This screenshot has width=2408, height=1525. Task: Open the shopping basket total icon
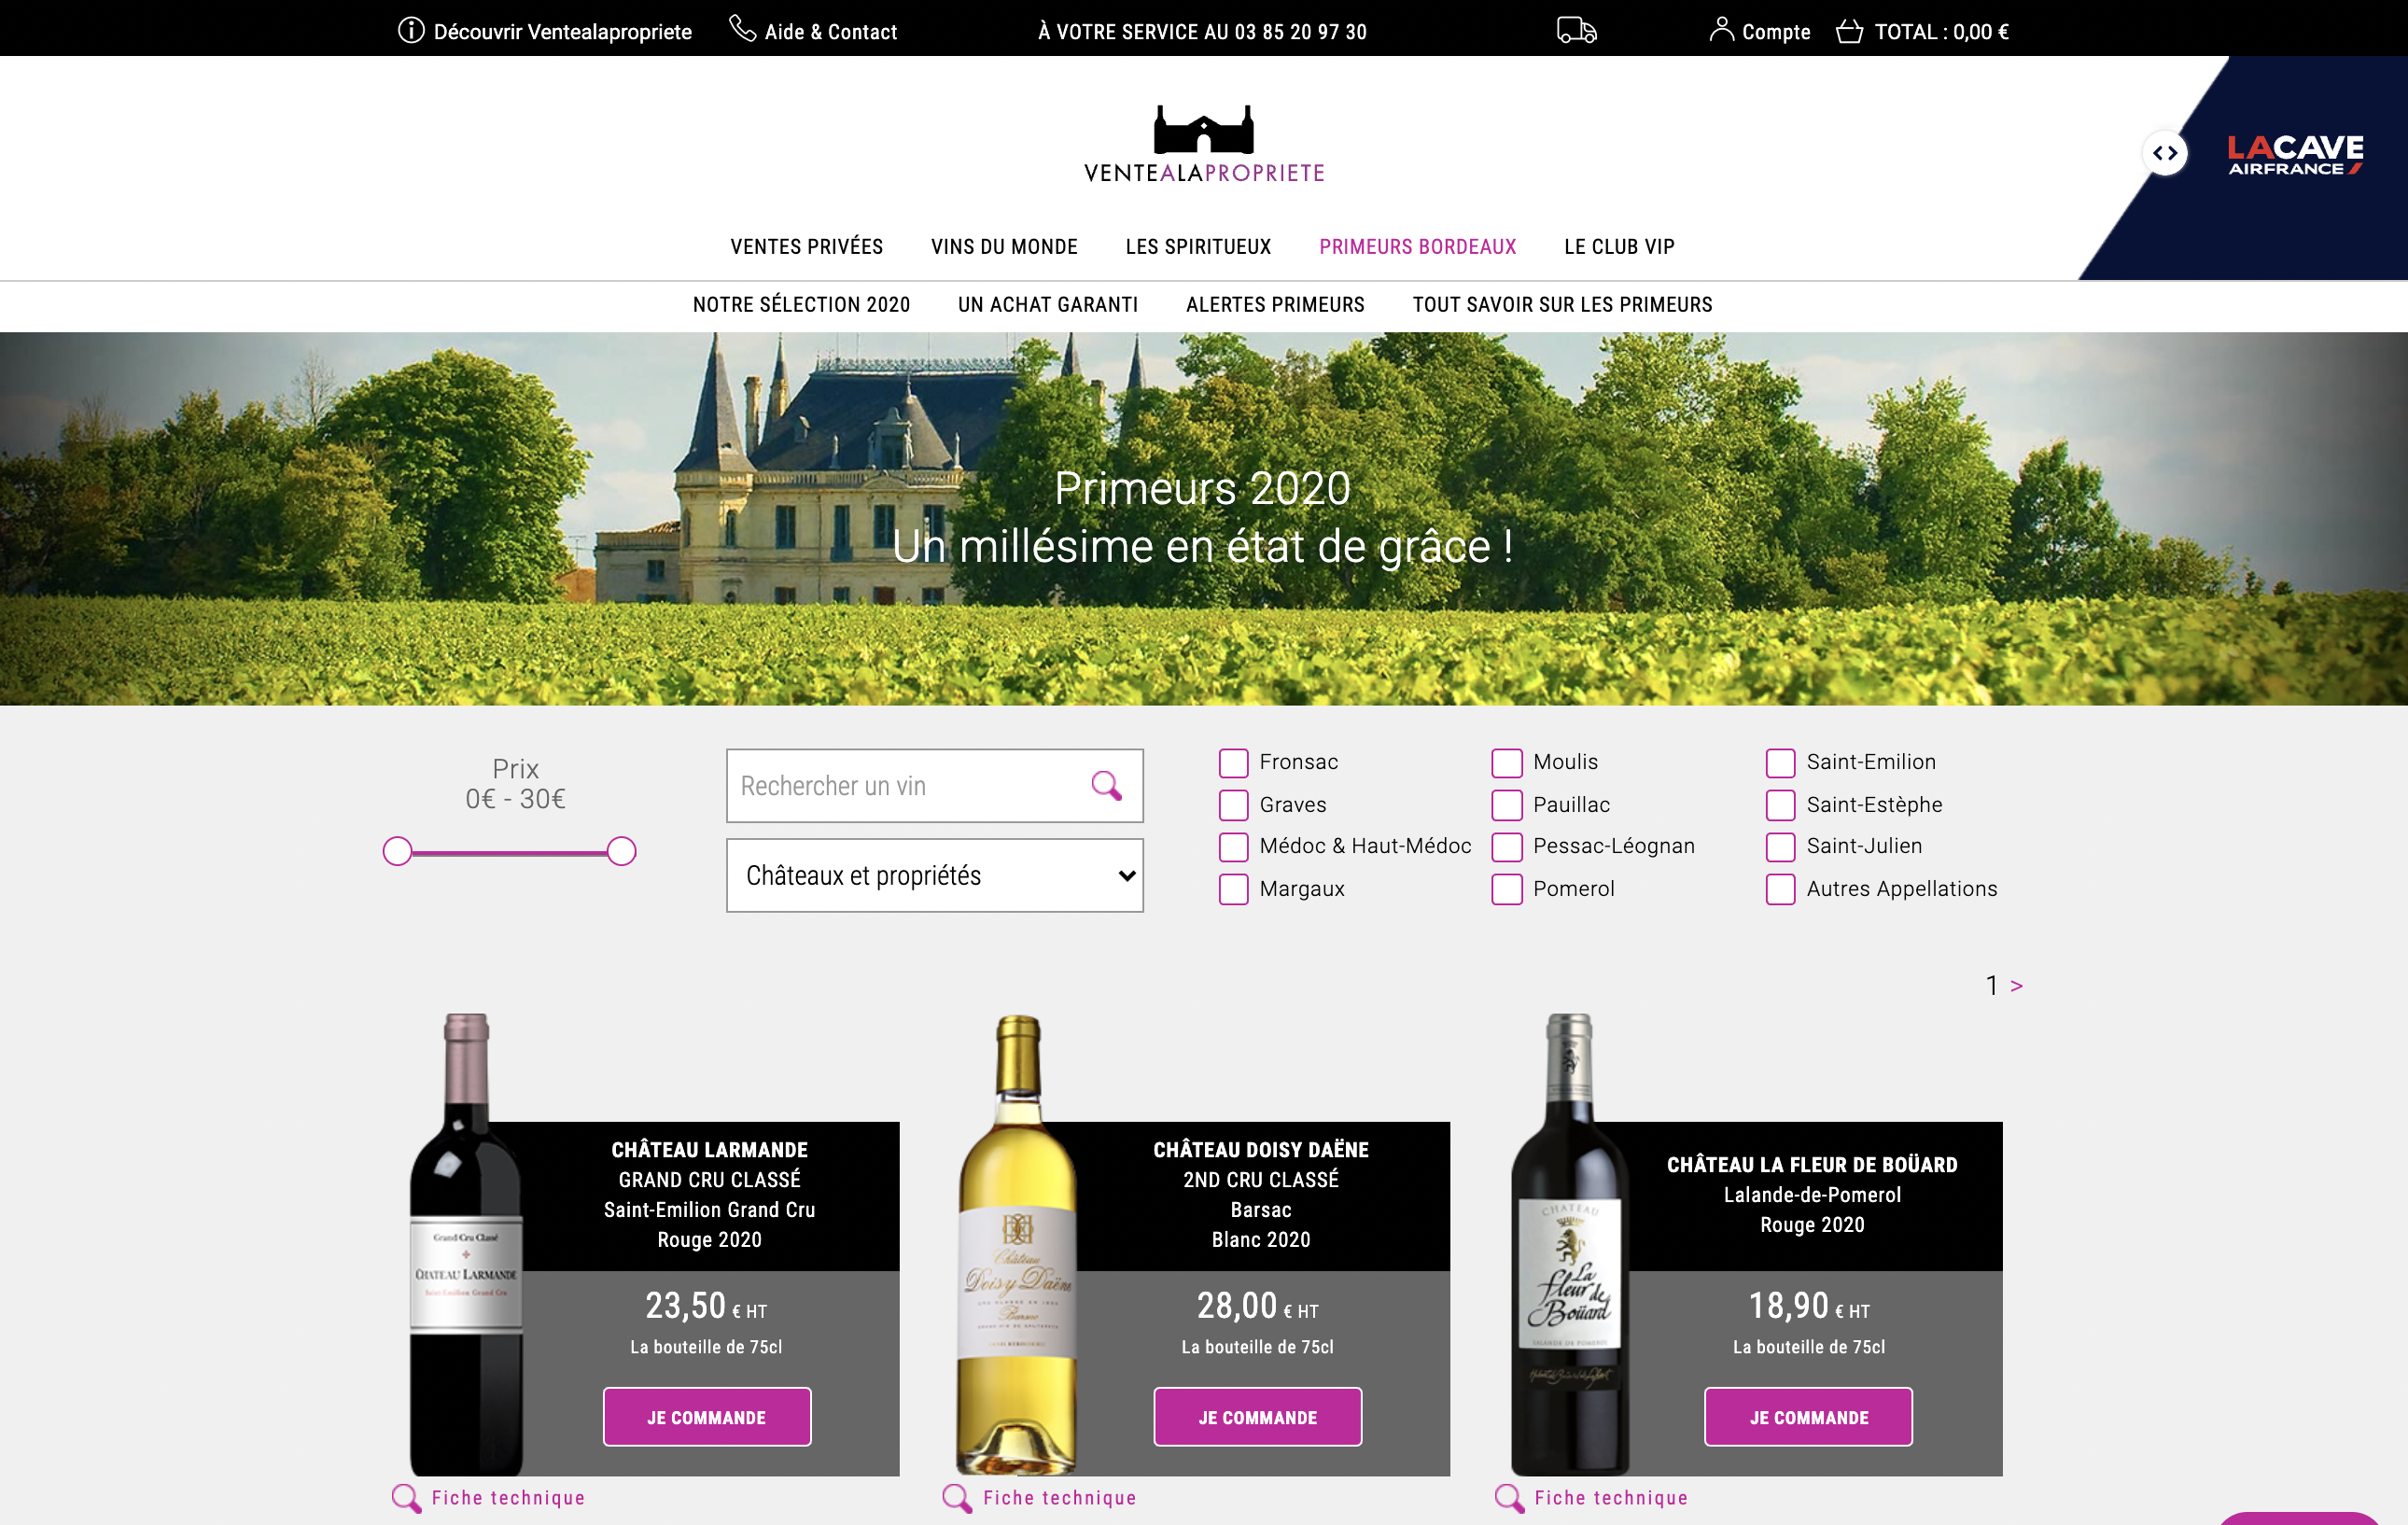(x=1849, y=31)
